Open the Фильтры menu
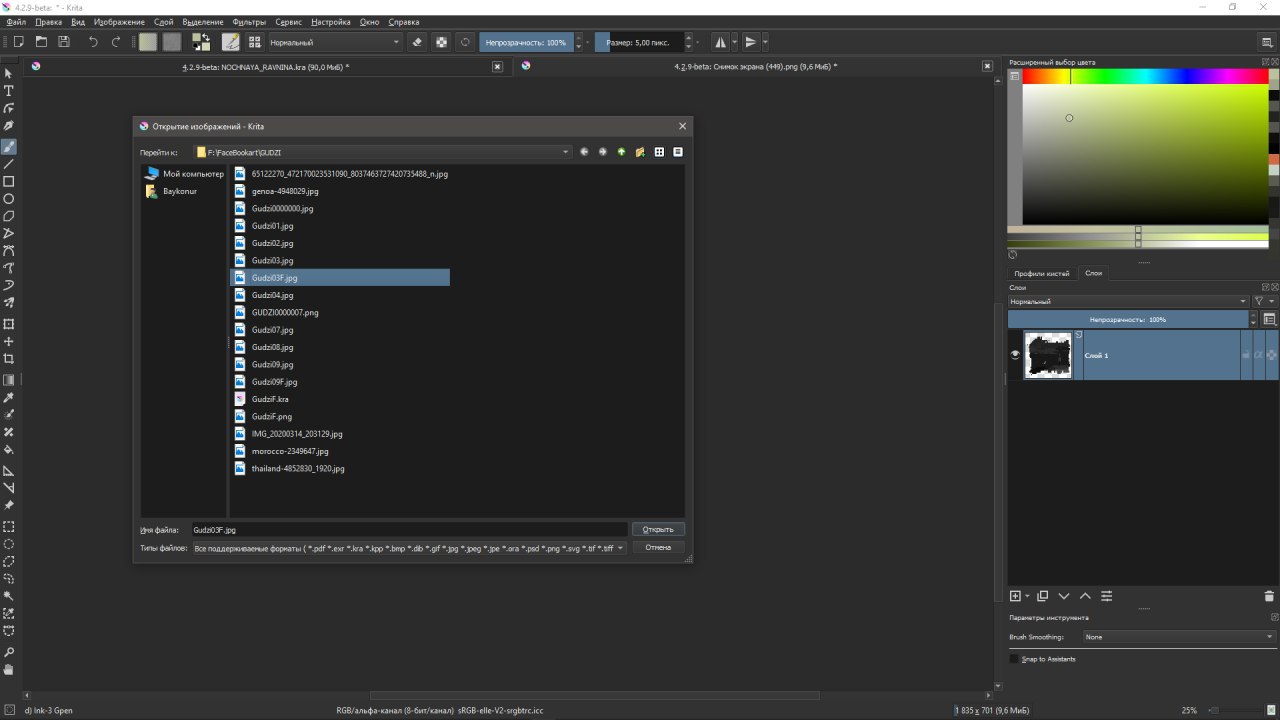The image size is (1280, 720). 249,21
